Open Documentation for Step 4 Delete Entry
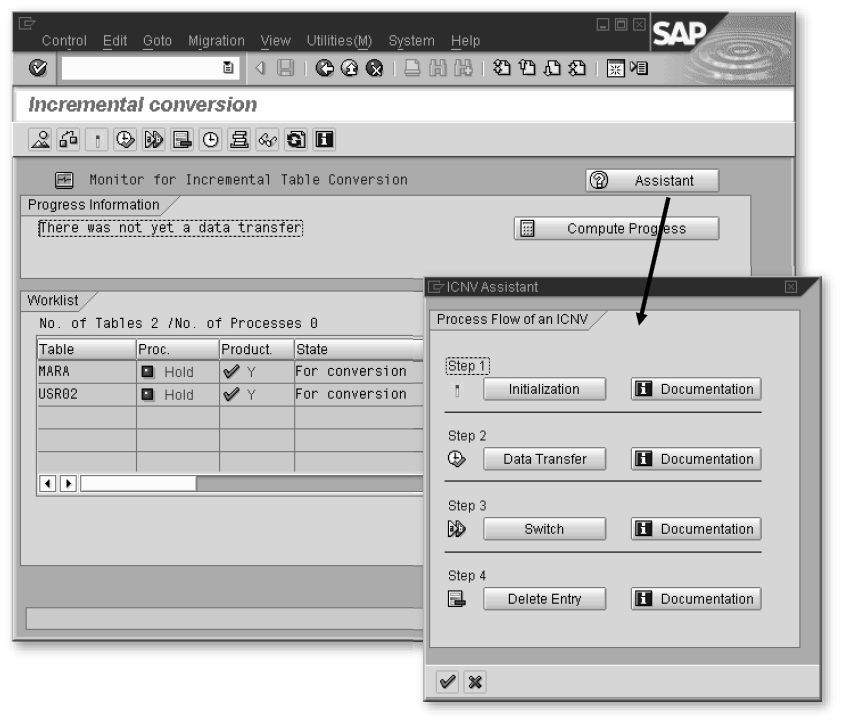The width and height of the screenshot is (845, 723). click(696, 599)
